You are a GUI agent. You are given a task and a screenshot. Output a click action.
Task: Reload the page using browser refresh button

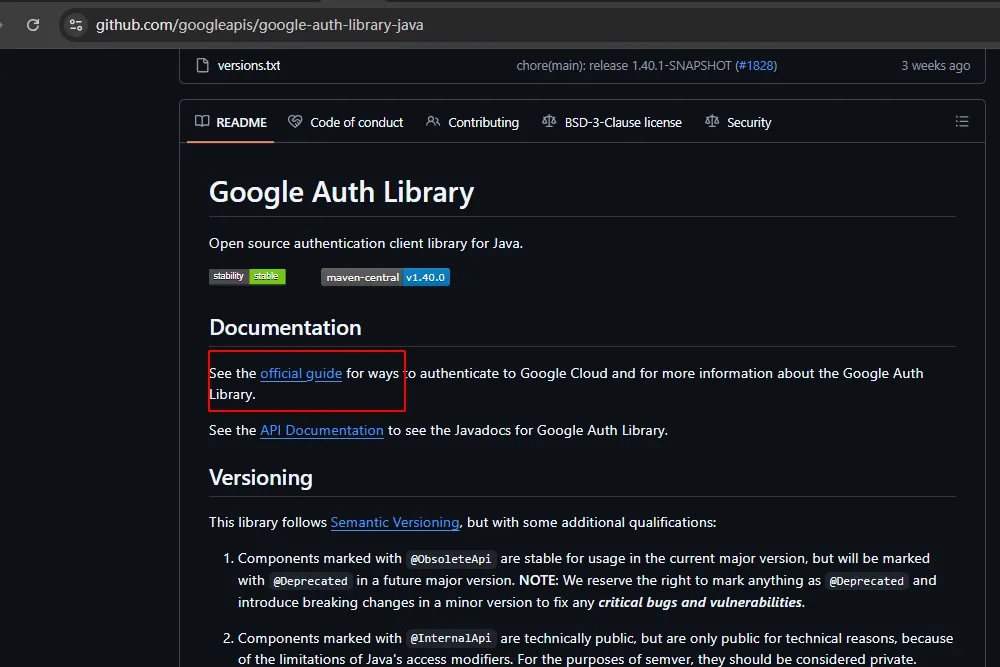33,25
